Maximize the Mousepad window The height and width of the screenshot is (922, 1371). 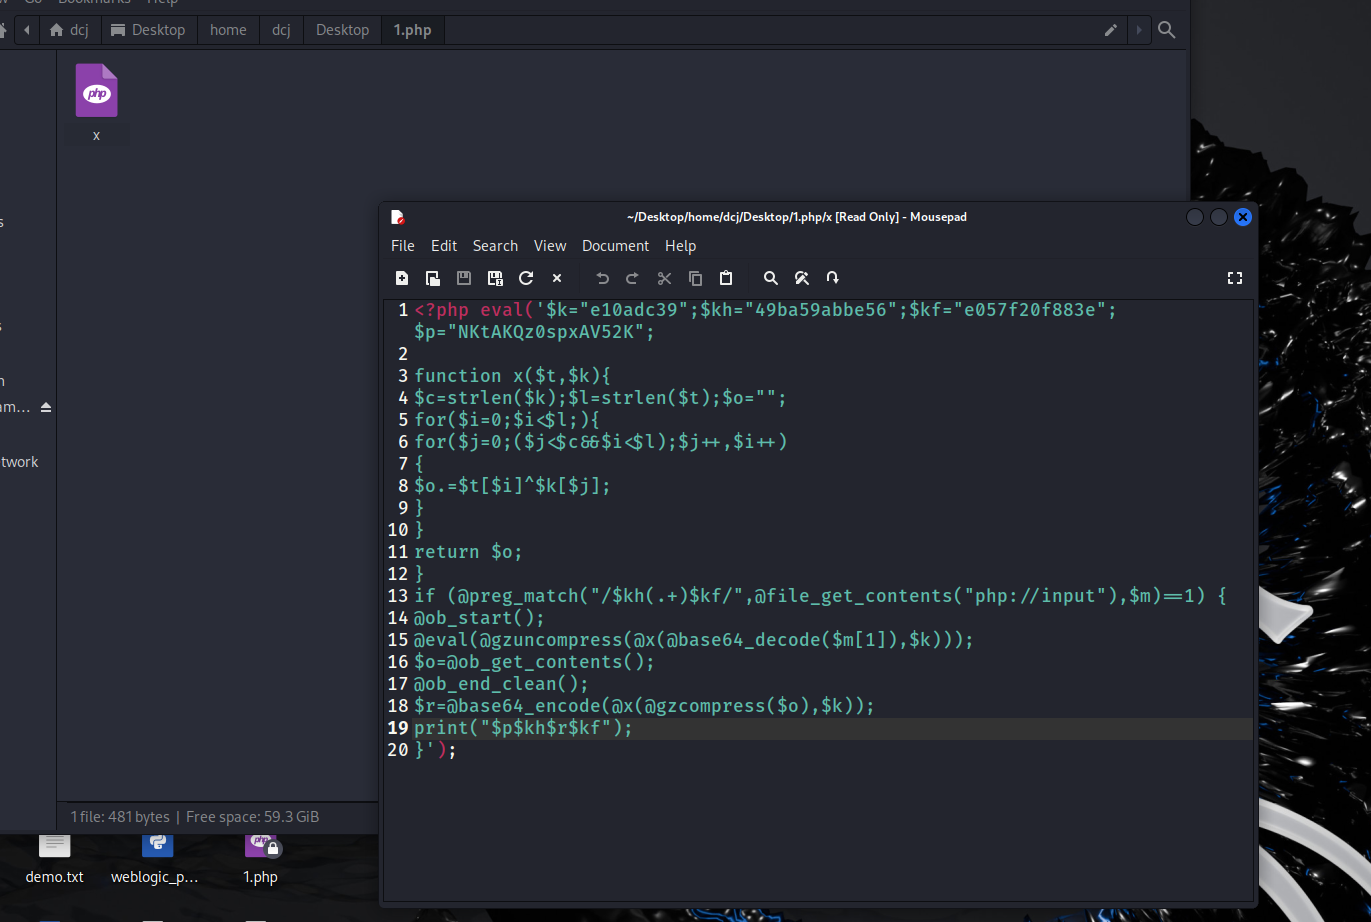(1219, 217)
